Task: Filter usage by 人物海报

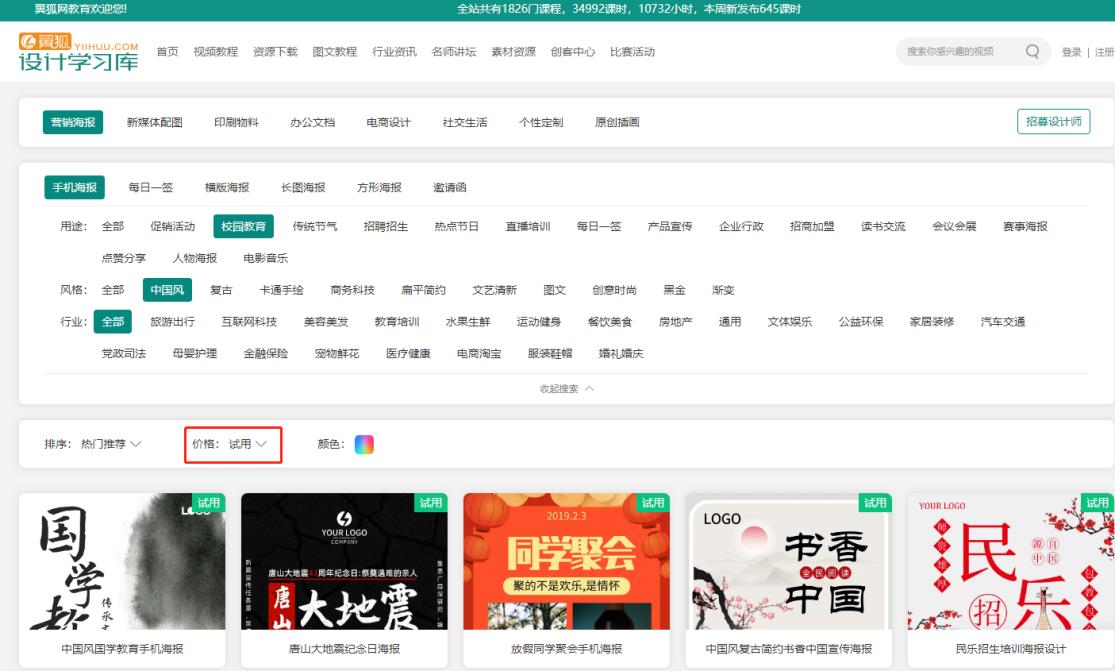Action: click(195, 258)
